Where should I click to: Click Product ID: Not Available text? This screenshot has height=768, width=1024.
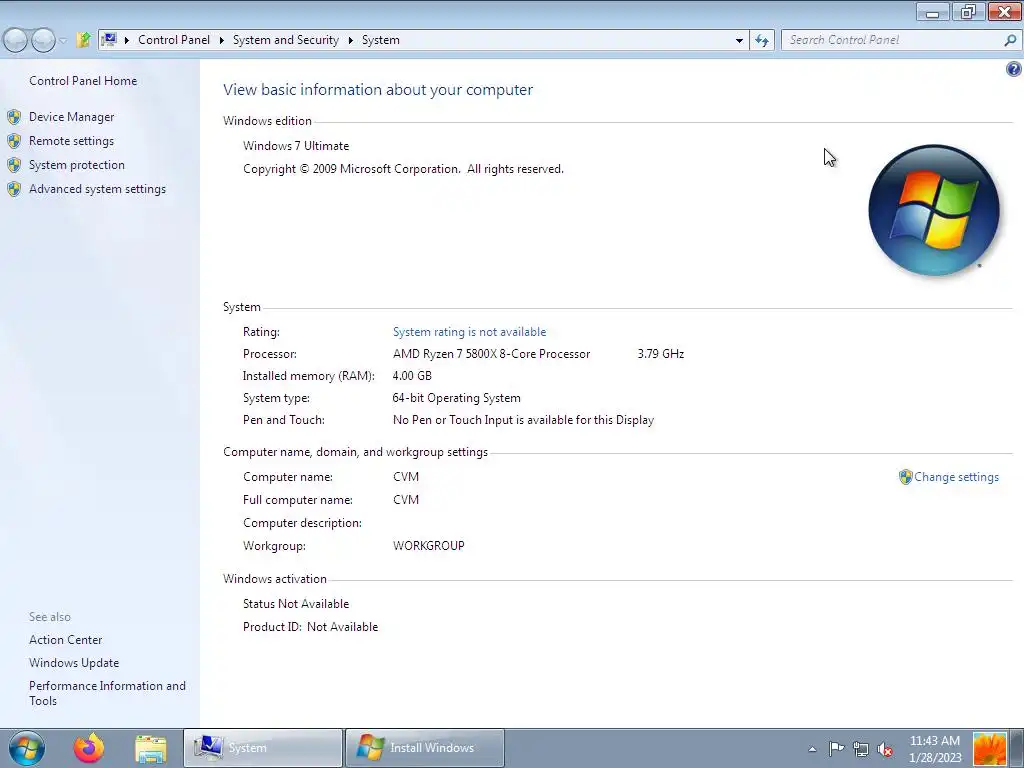point(310,627)
